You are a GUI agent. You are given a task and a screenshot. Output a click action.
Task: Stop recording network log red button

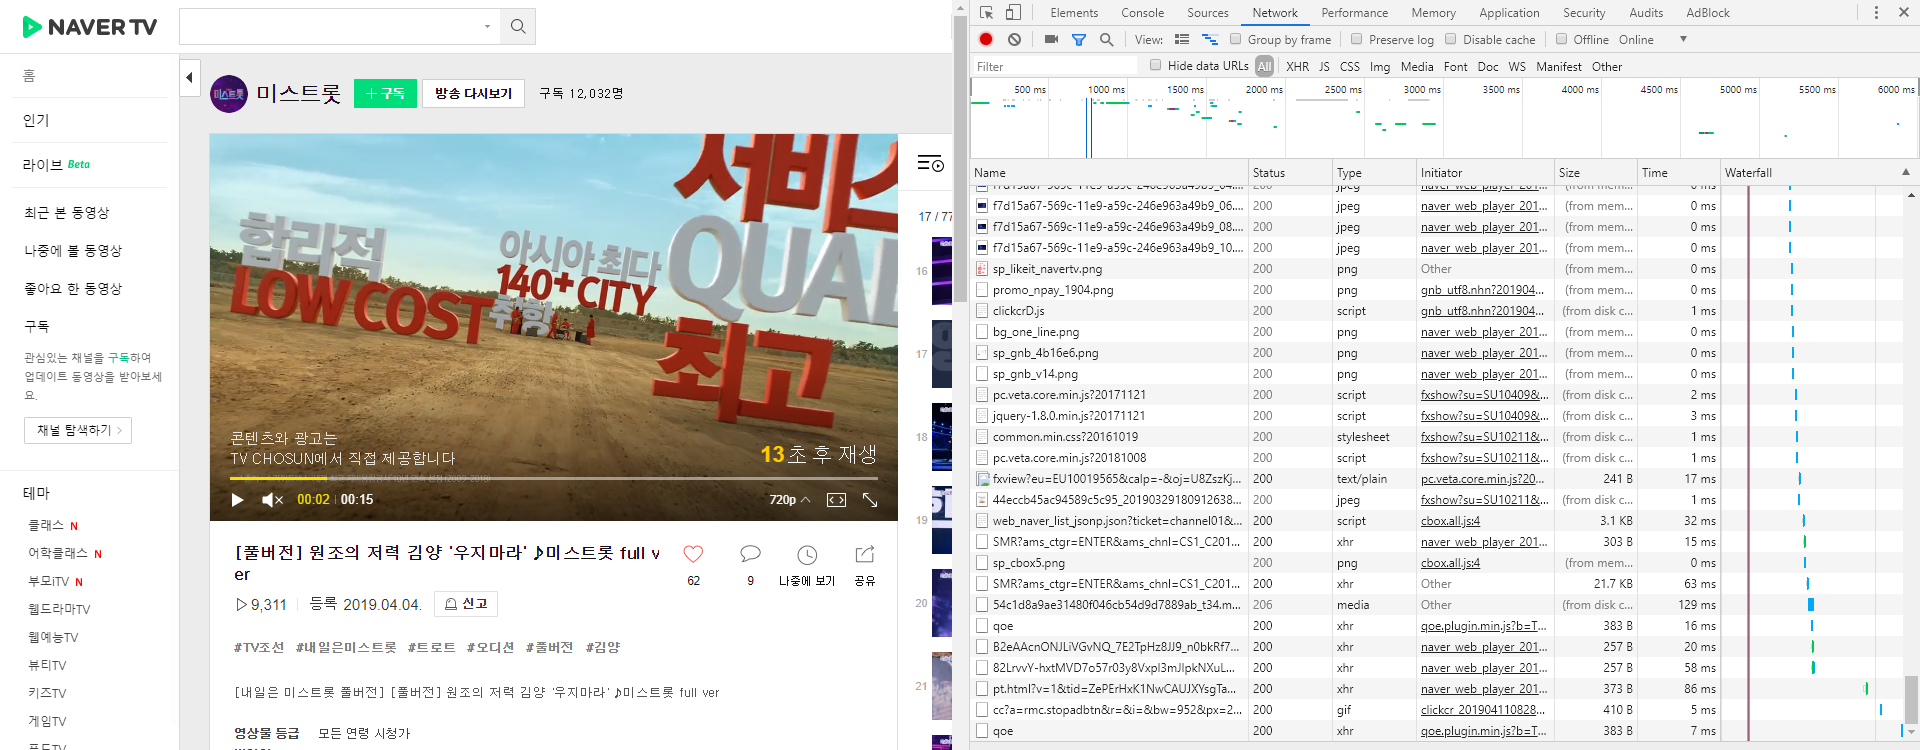986,39
